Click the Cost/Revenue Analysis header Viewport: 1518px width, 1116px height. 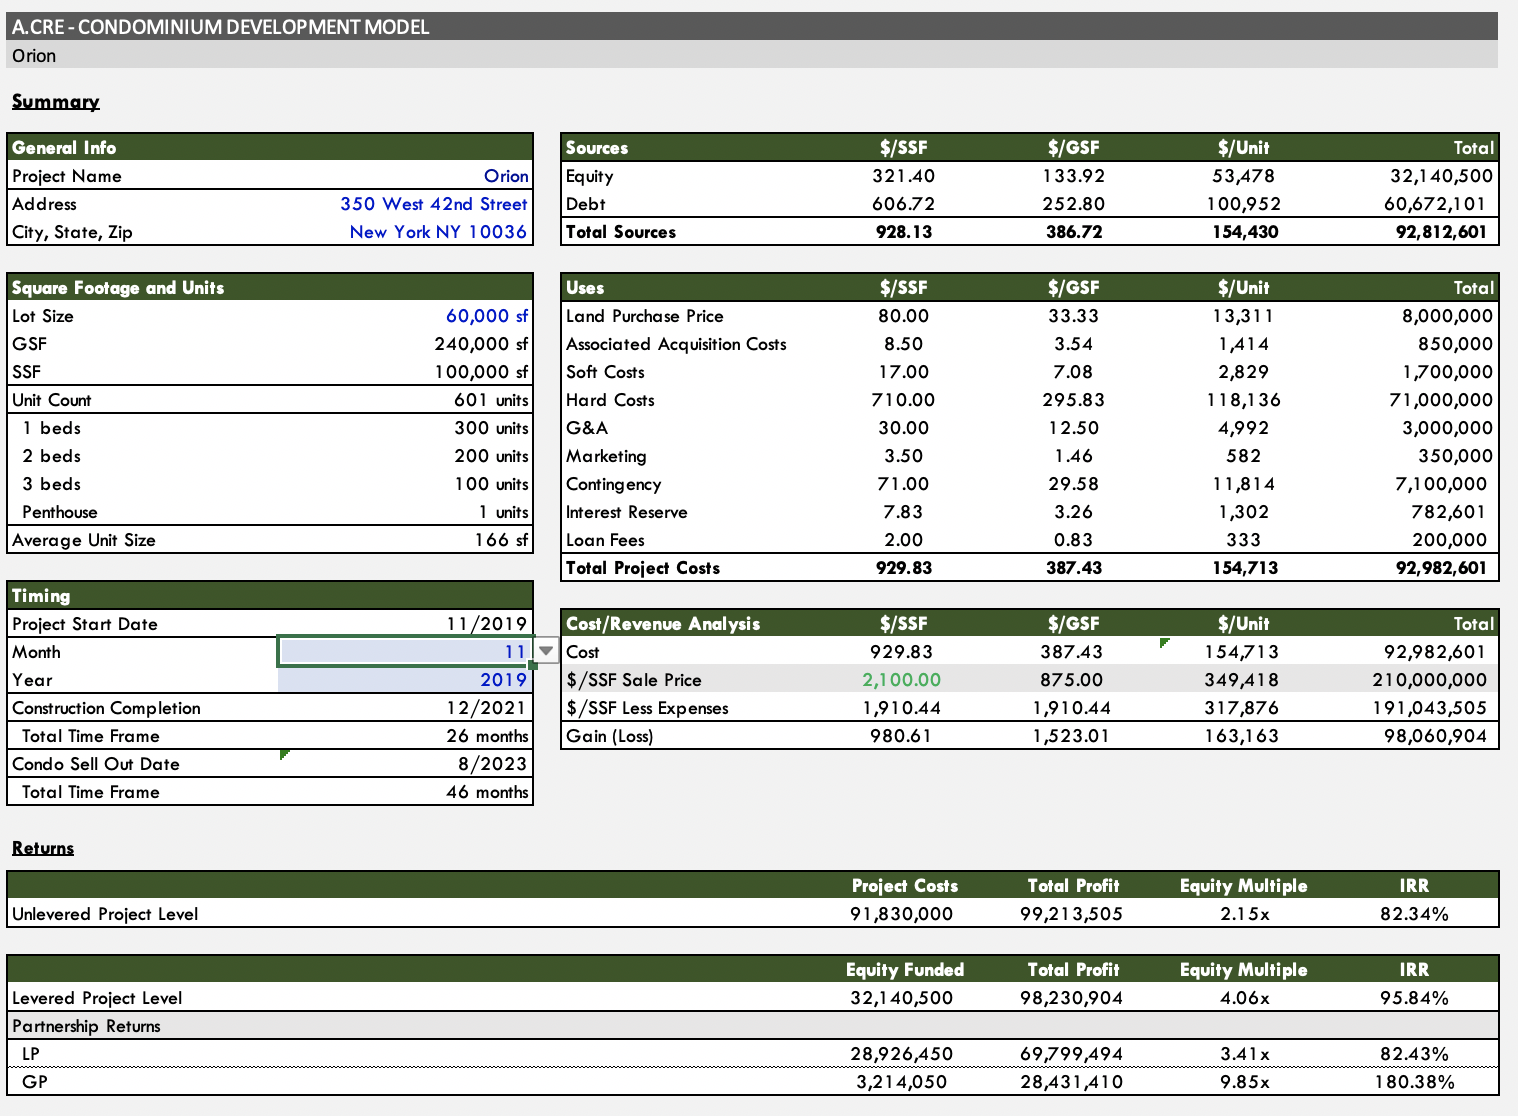tap(663, 624)
